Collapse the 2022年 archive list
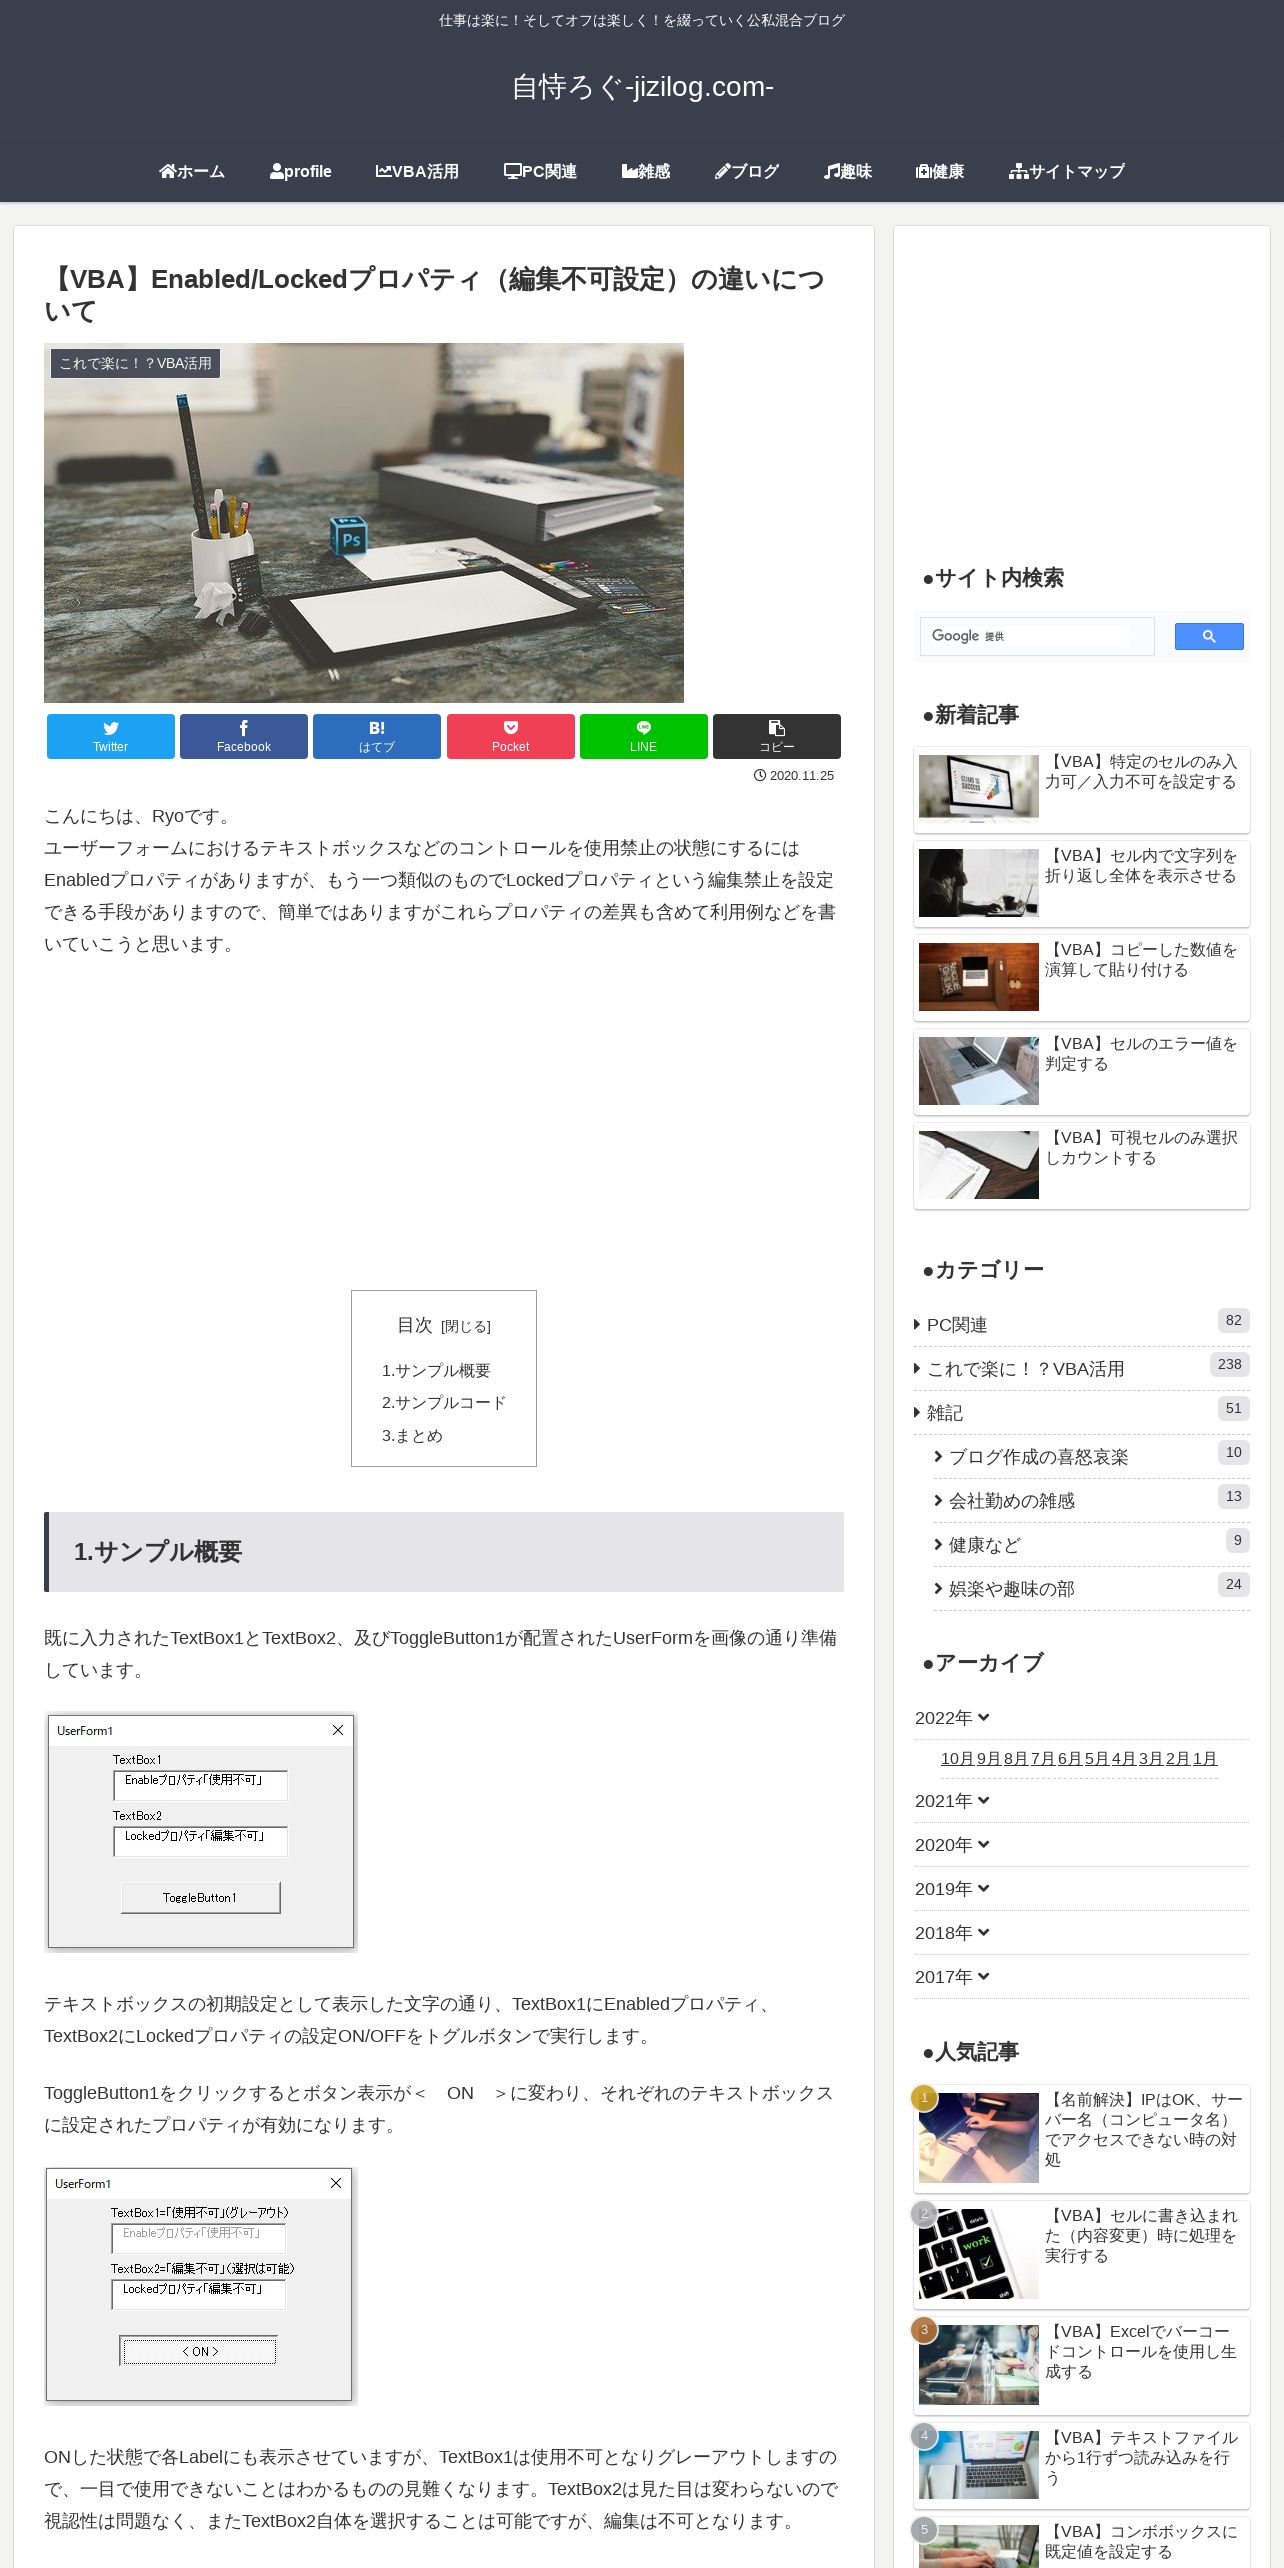1284x2568 pixels. tap(952, 1718)
